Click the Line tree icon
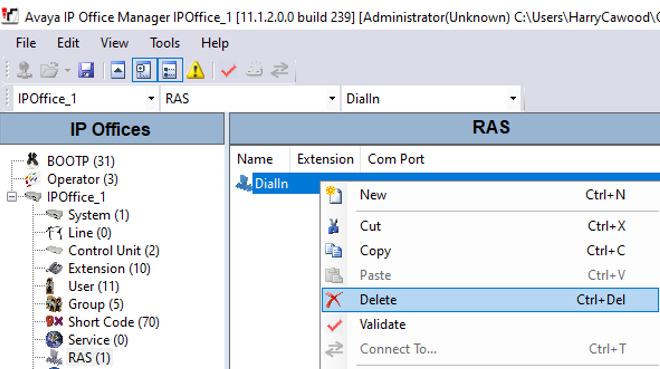660x369 pixels. 54,233
